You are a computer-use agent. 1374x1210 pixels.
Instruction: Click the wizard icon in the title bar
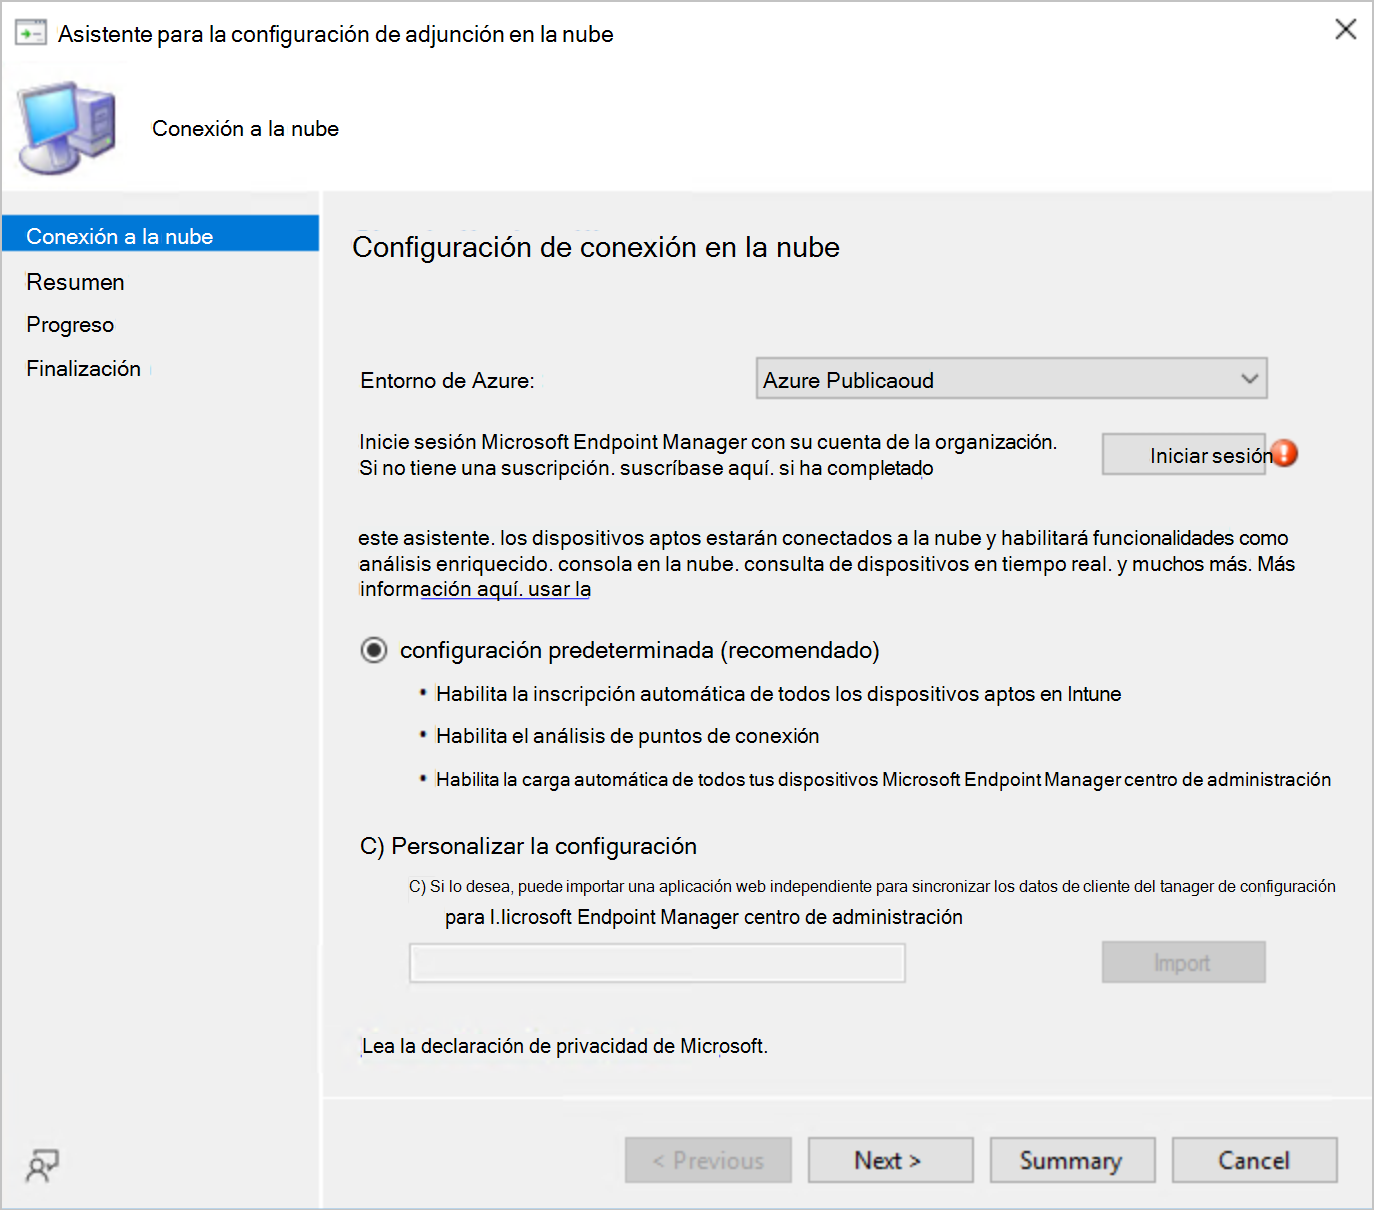click(31, 31)
